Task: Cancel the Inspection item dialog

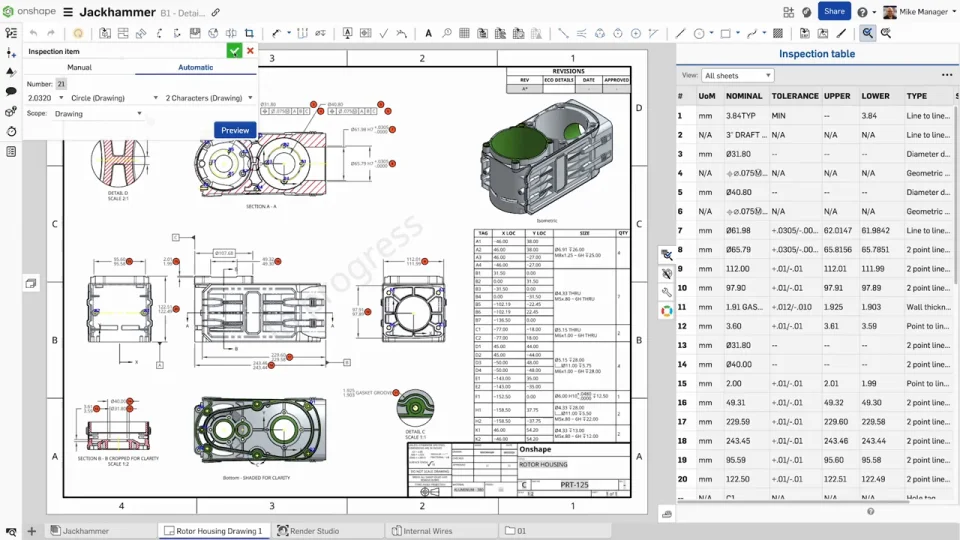Action: click(x=250, y=51)
